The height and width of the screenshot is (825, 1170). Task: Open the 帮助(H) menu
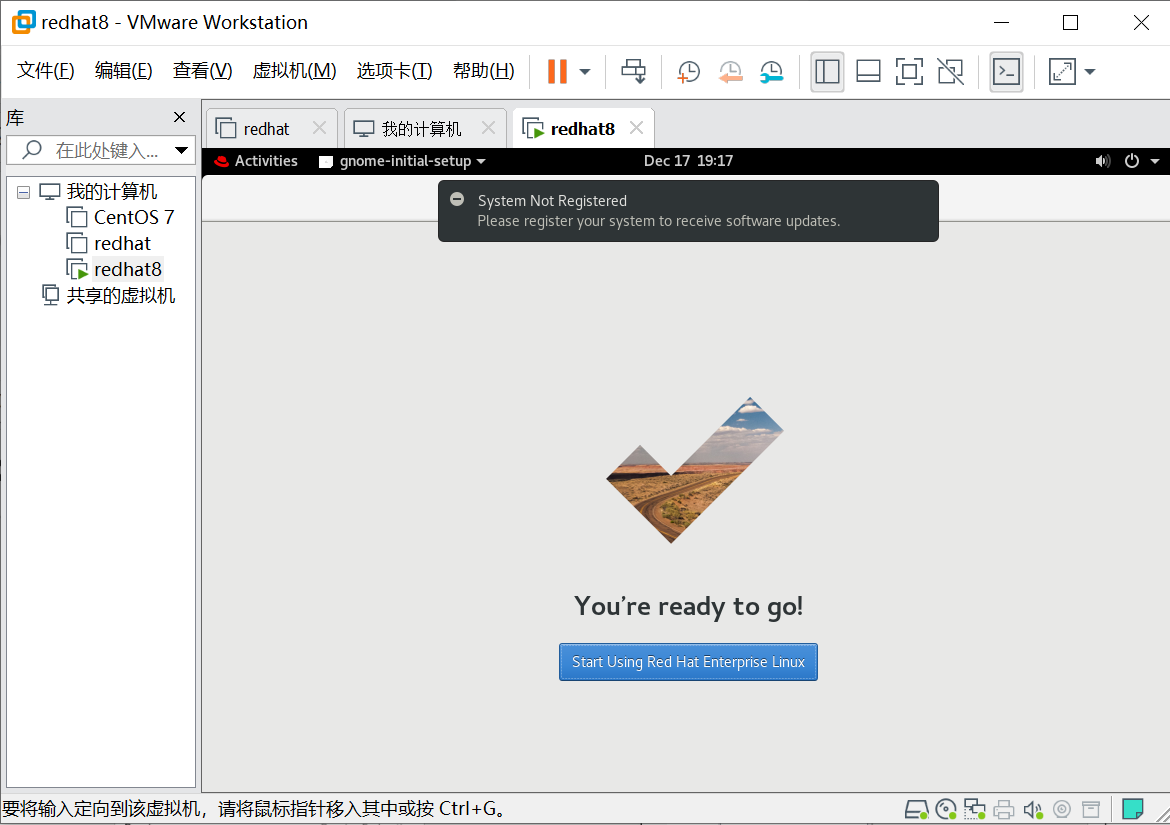pyautogui.click(x=484, y=71)
